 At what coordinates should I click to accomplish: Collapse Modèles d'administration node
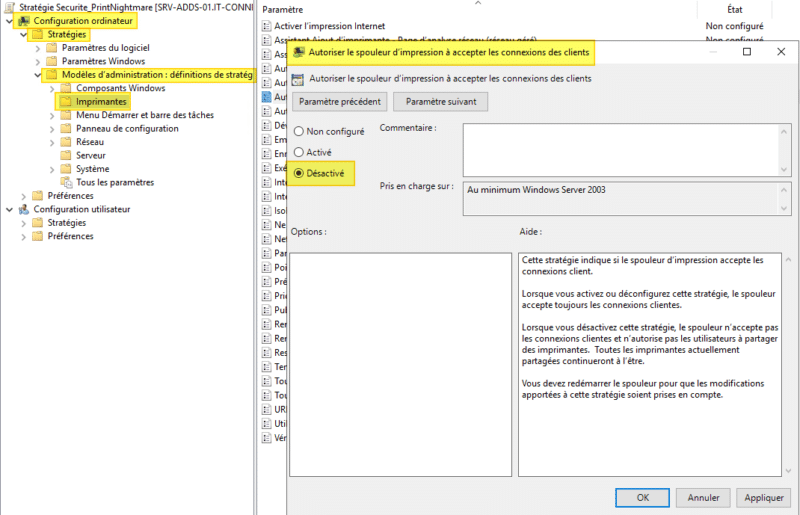pos(38,75)
